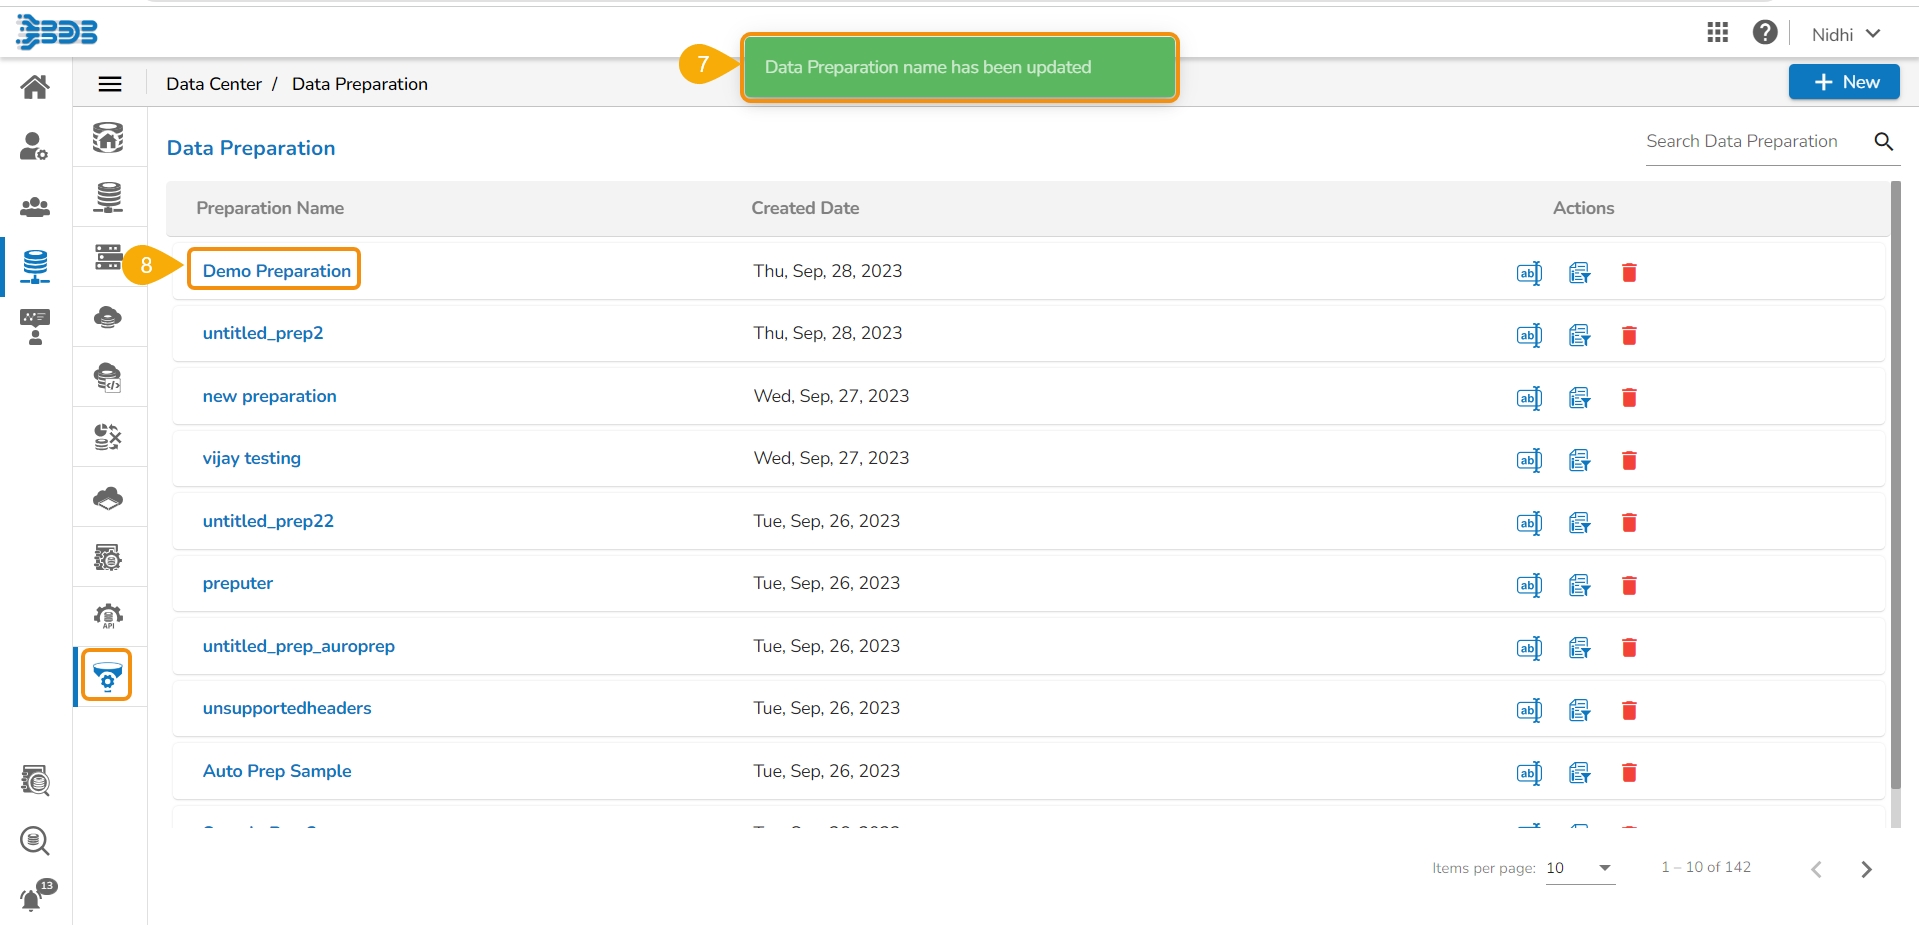Click the vertical scrollbar of the list
Screen dimensions: 1919x925
tap(1895, 480)
